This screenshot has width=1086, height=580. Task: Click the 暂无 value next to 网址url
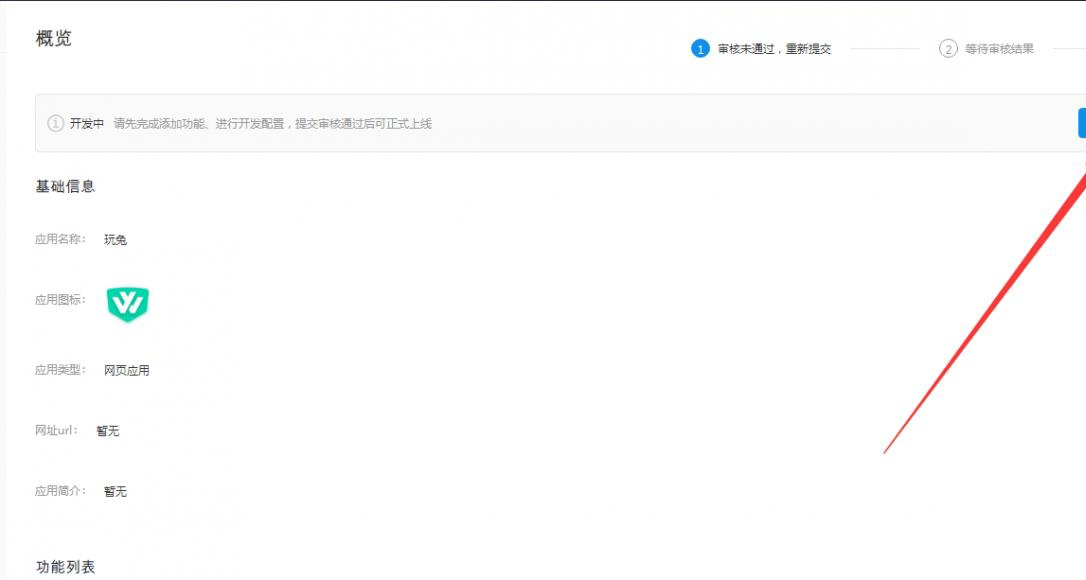point(108,431)
